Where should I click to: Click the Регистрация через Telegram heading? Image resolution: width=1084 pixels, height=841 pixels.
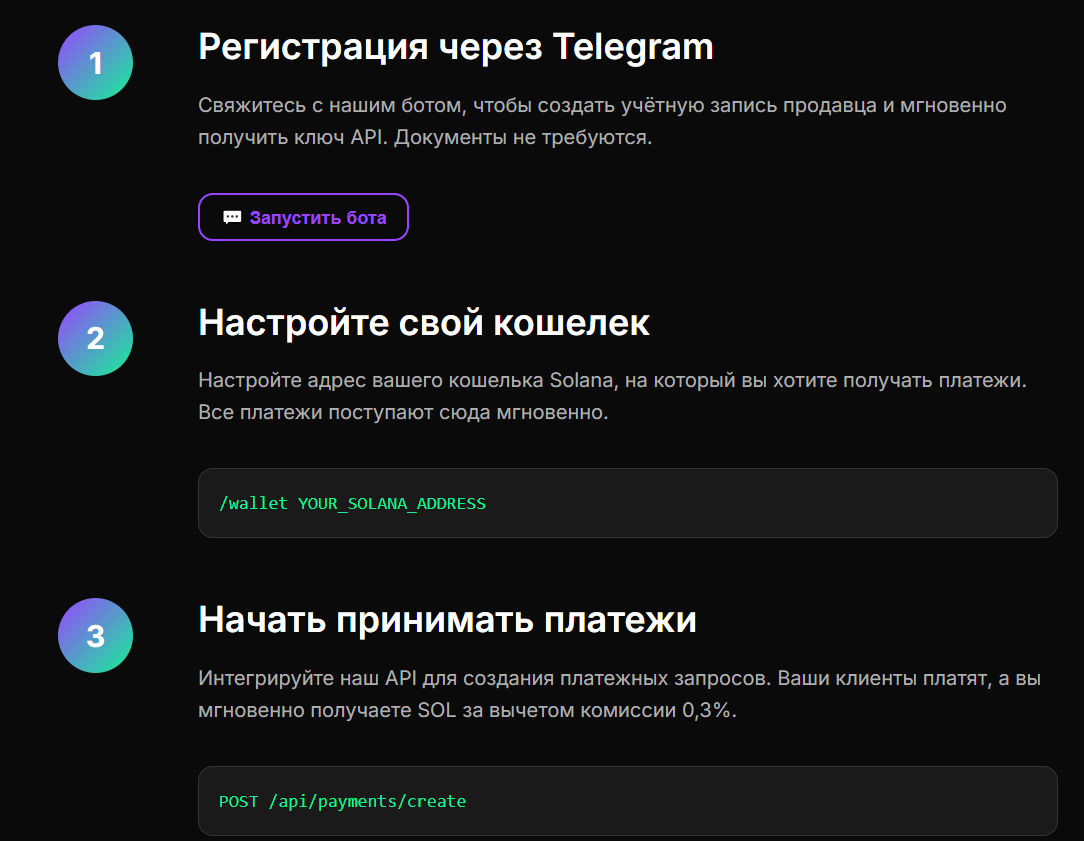[x=456, y=46]
